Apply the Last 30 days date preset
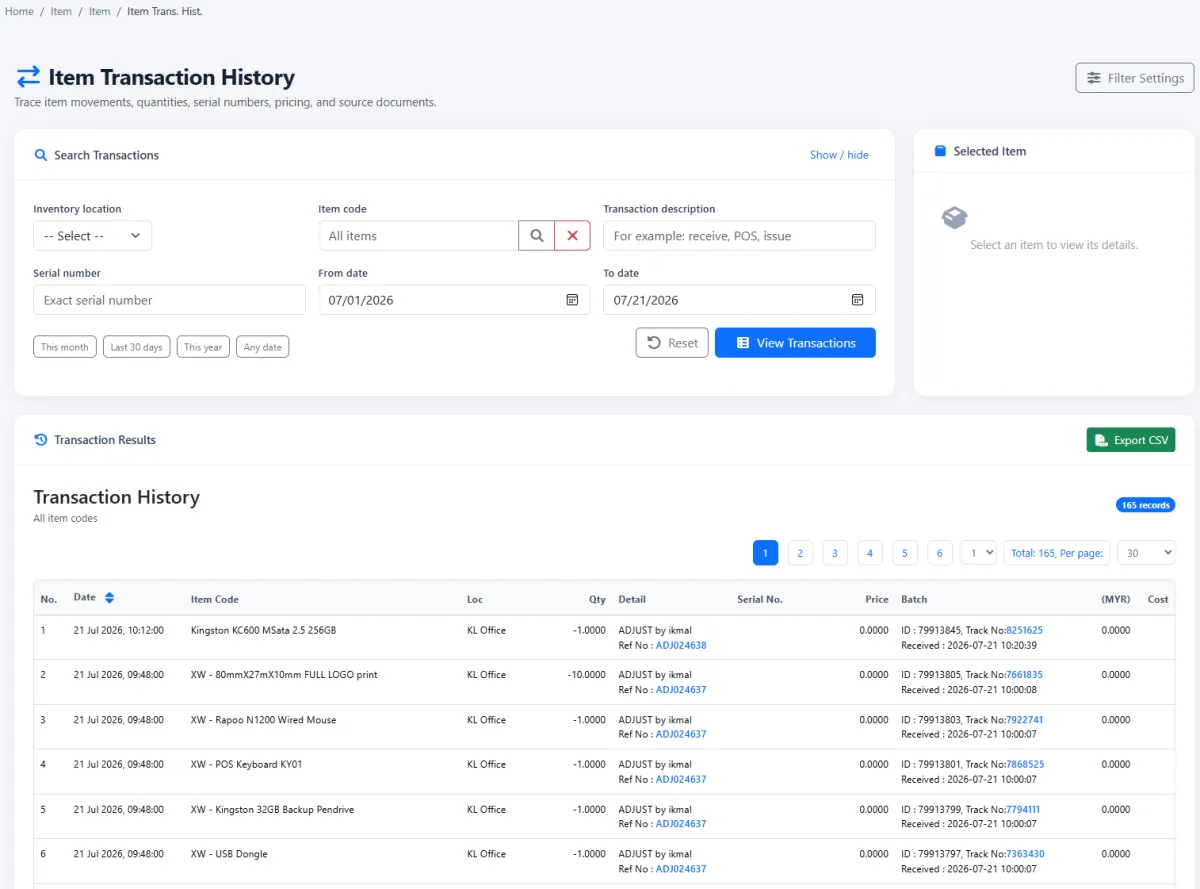Image resolution: width=1200 pixels, height=889 pixels. tap(136, 347)
